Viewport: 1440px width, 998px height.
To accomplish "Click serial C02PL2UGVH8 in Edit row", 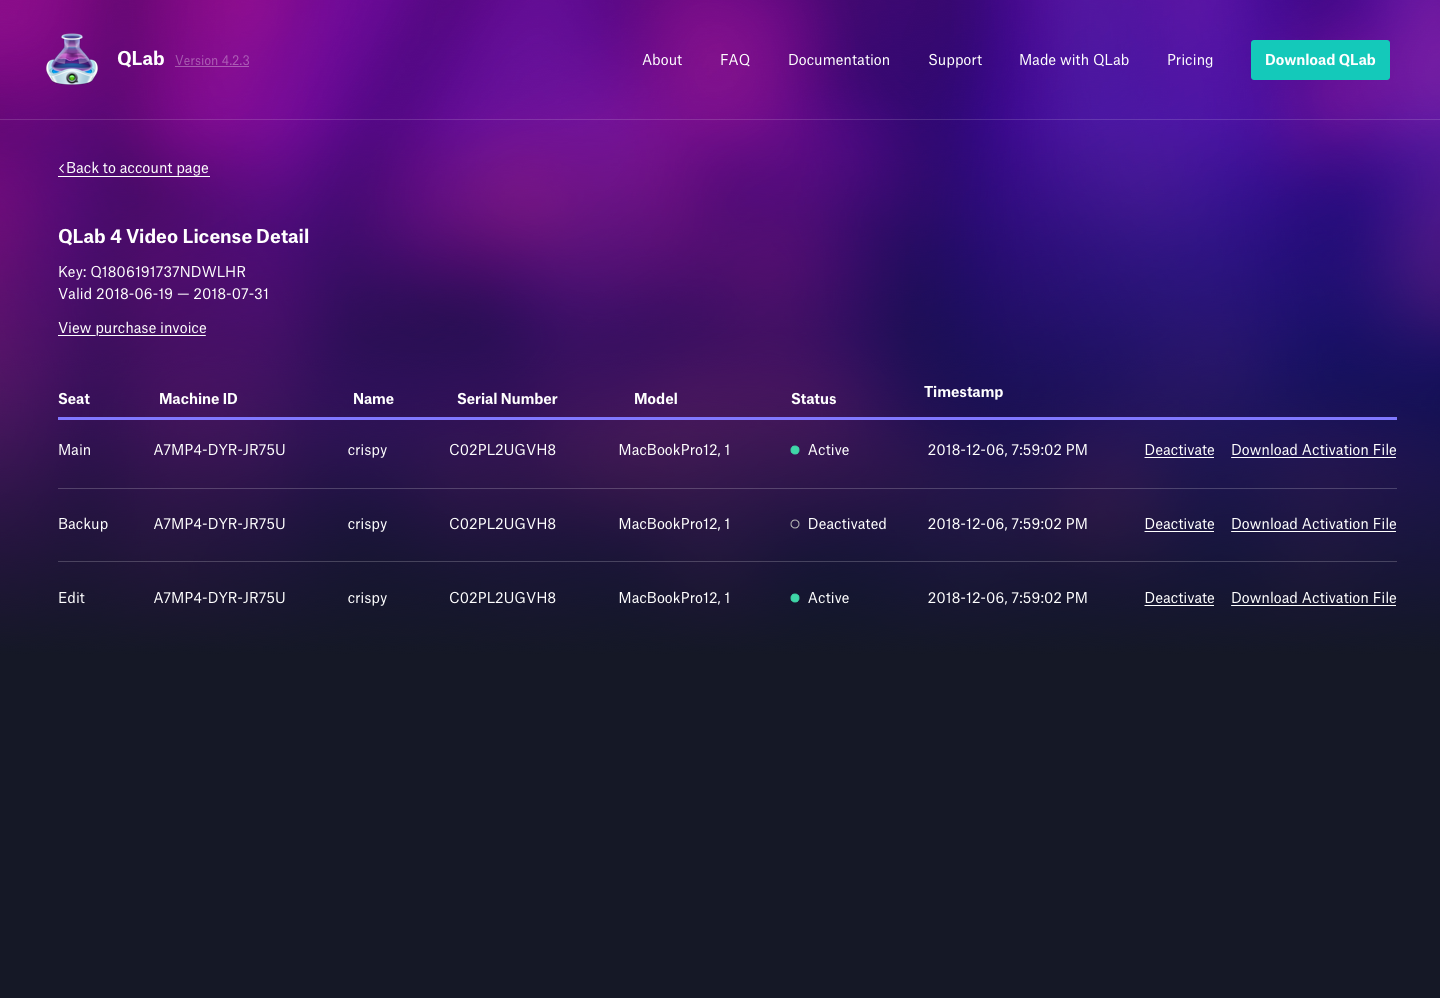I will (502, 598).
